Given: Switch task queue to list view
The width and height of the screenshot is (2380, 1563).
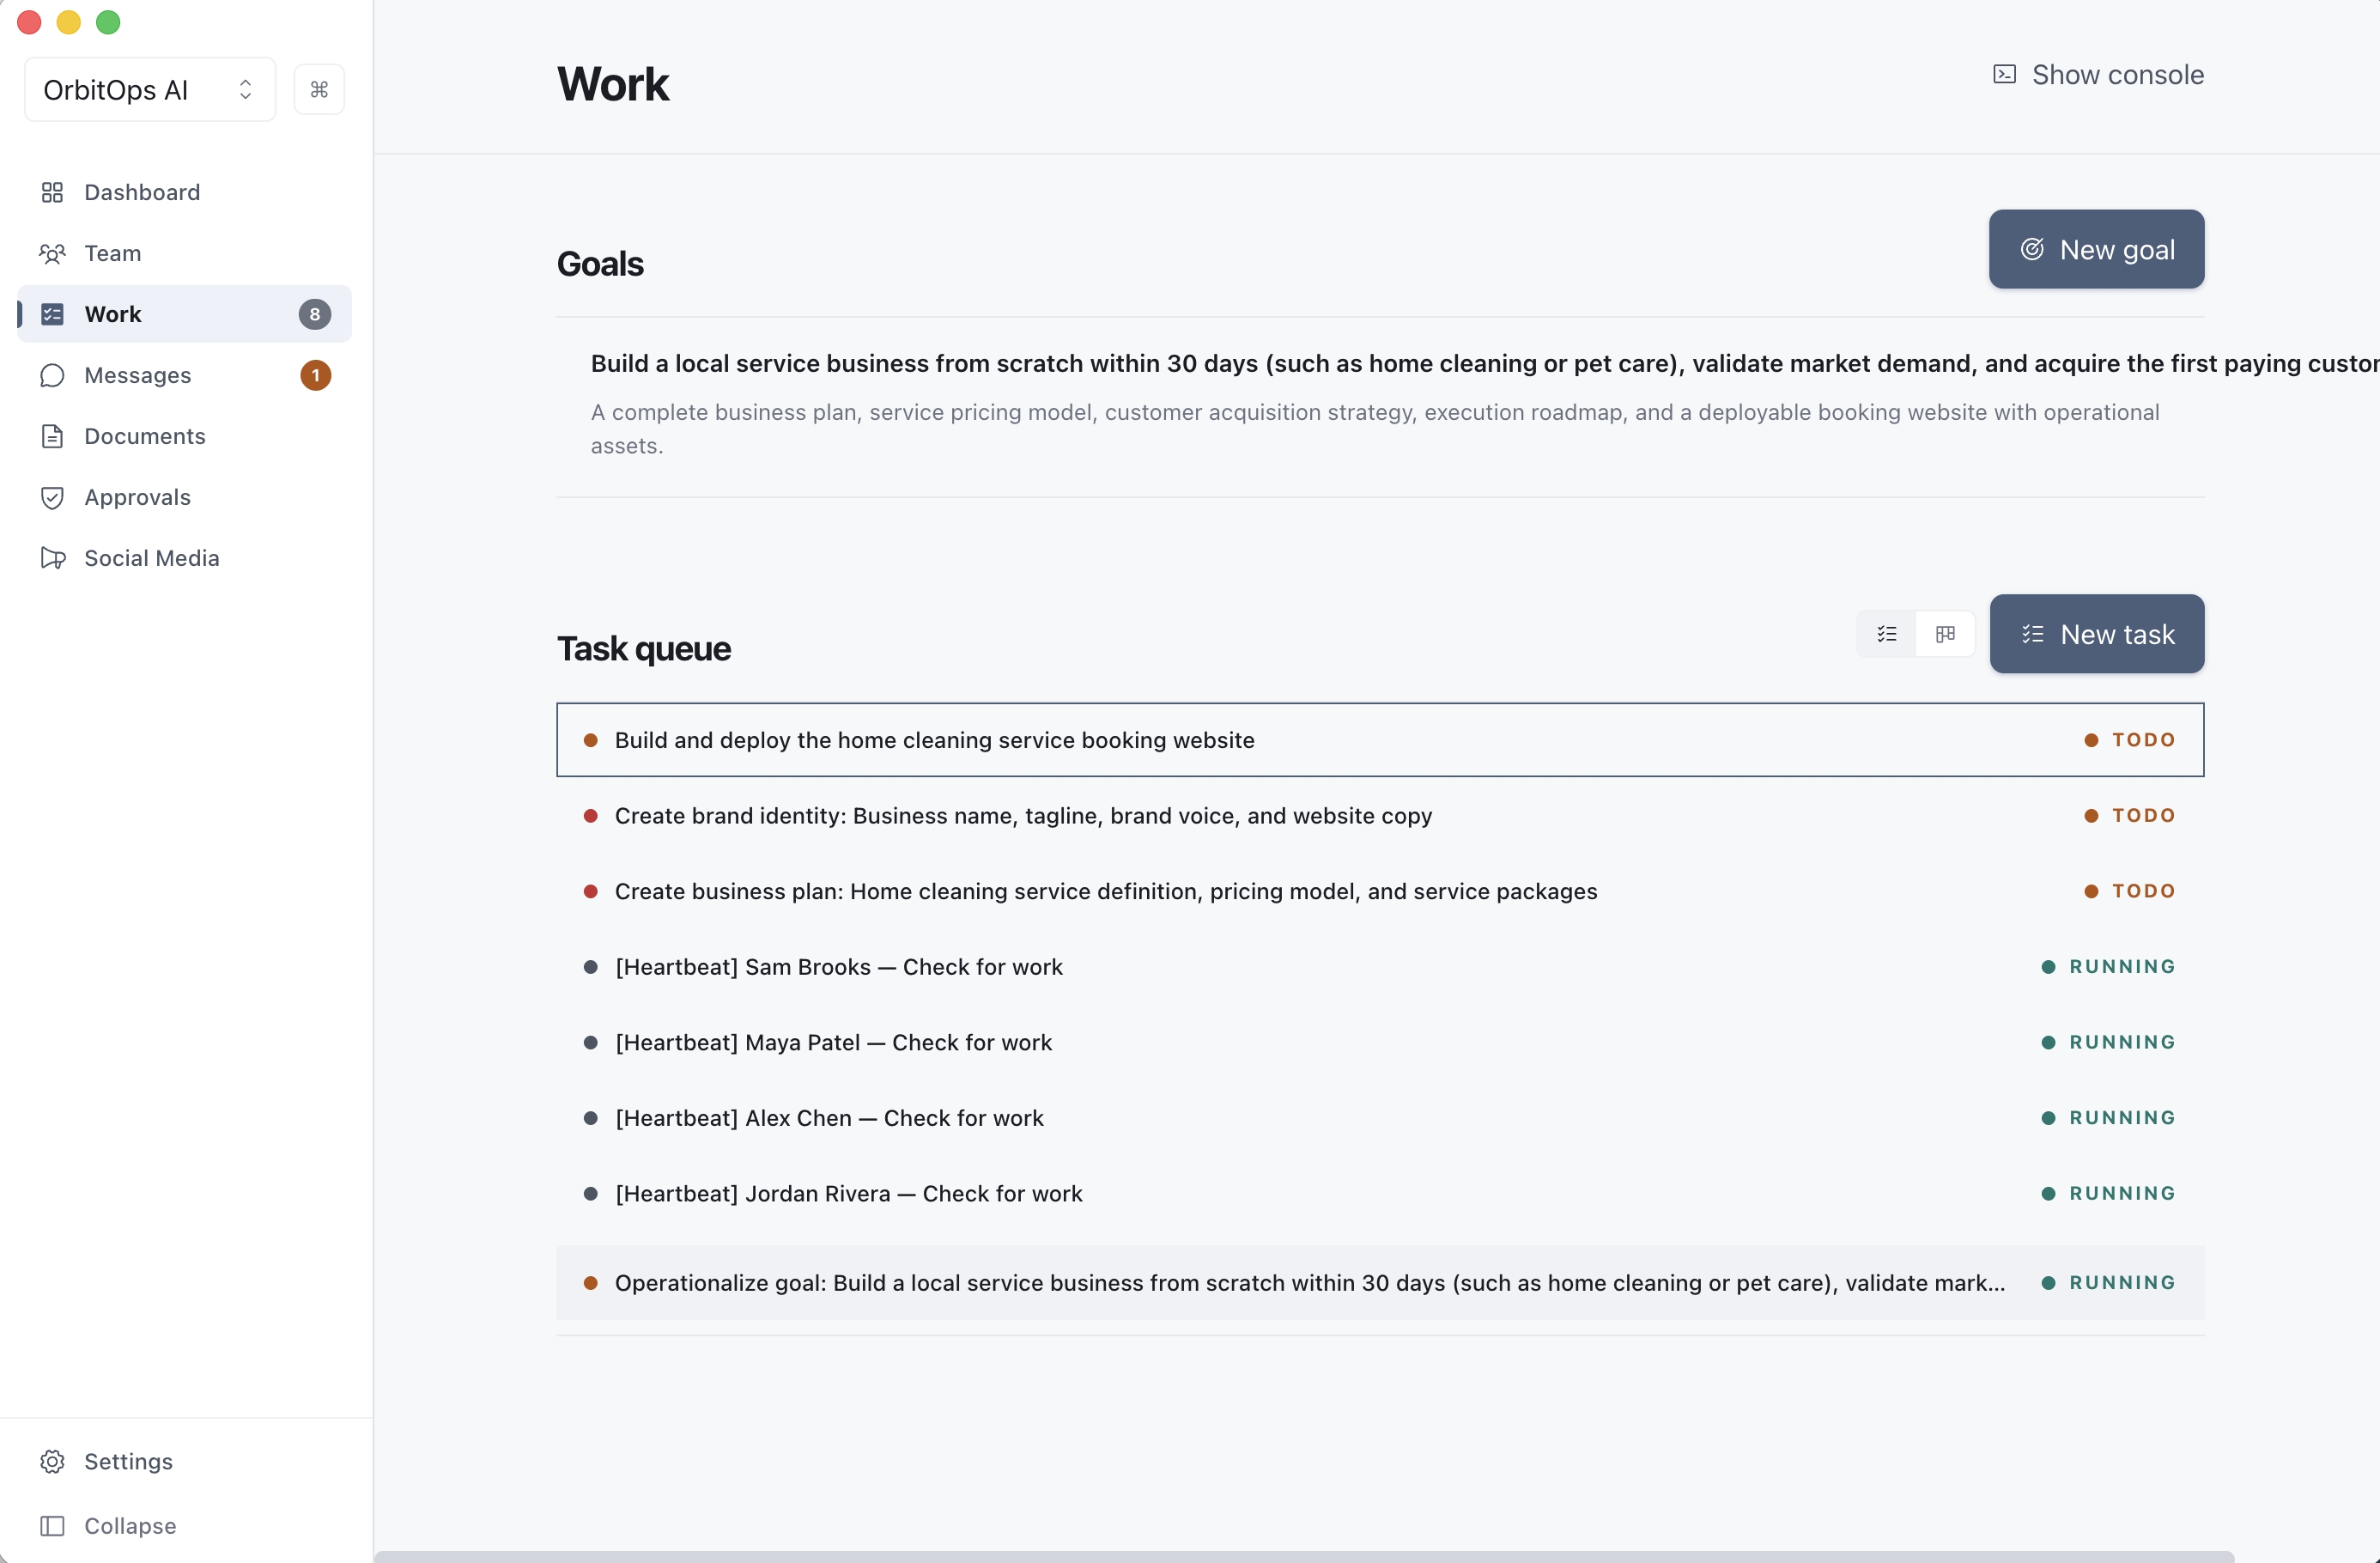Looking at the screenshot, I should click(x=1886, y=634).
